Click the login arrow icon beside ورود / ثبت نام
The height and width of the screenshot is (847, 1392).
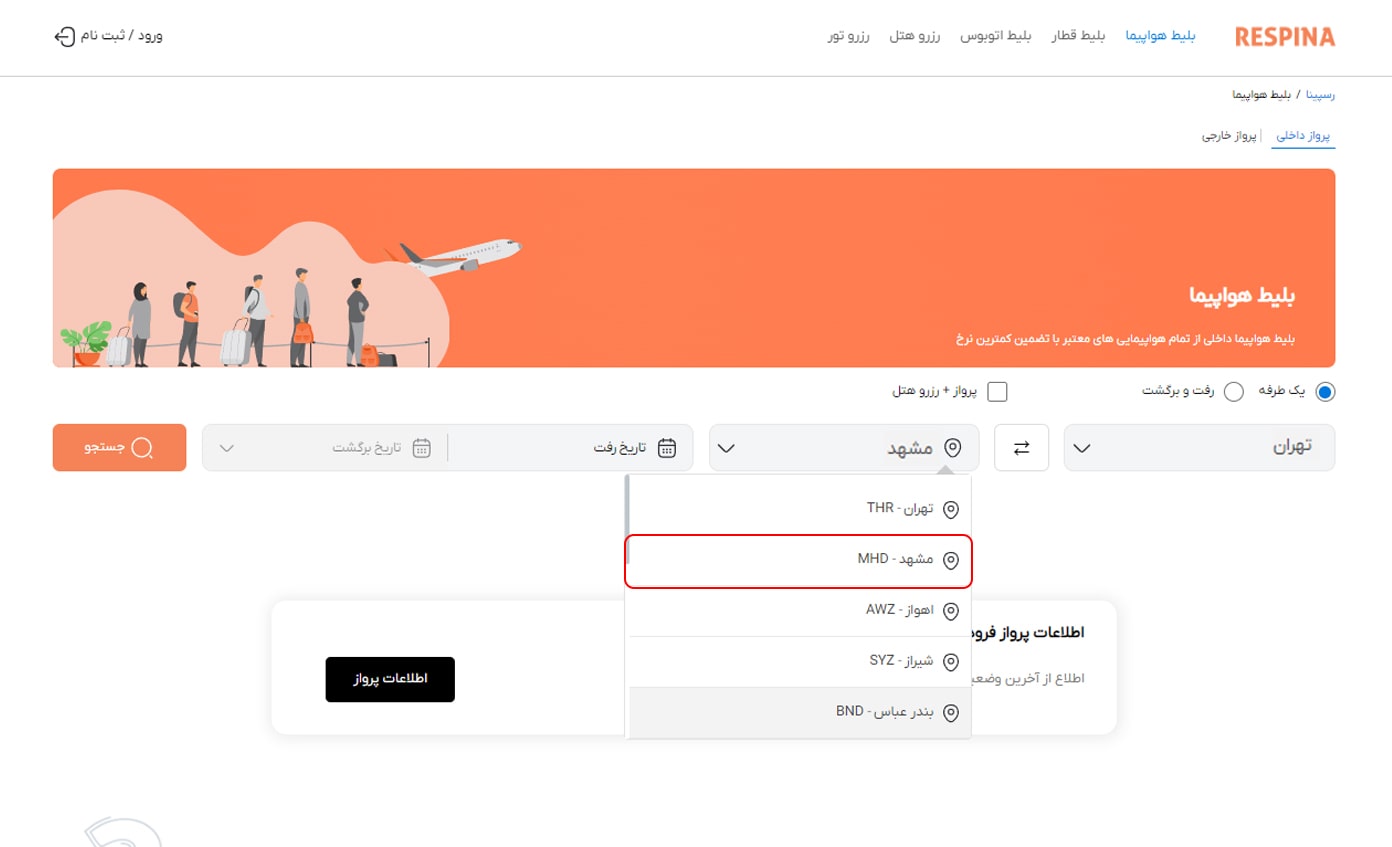(x=64, y=37)
